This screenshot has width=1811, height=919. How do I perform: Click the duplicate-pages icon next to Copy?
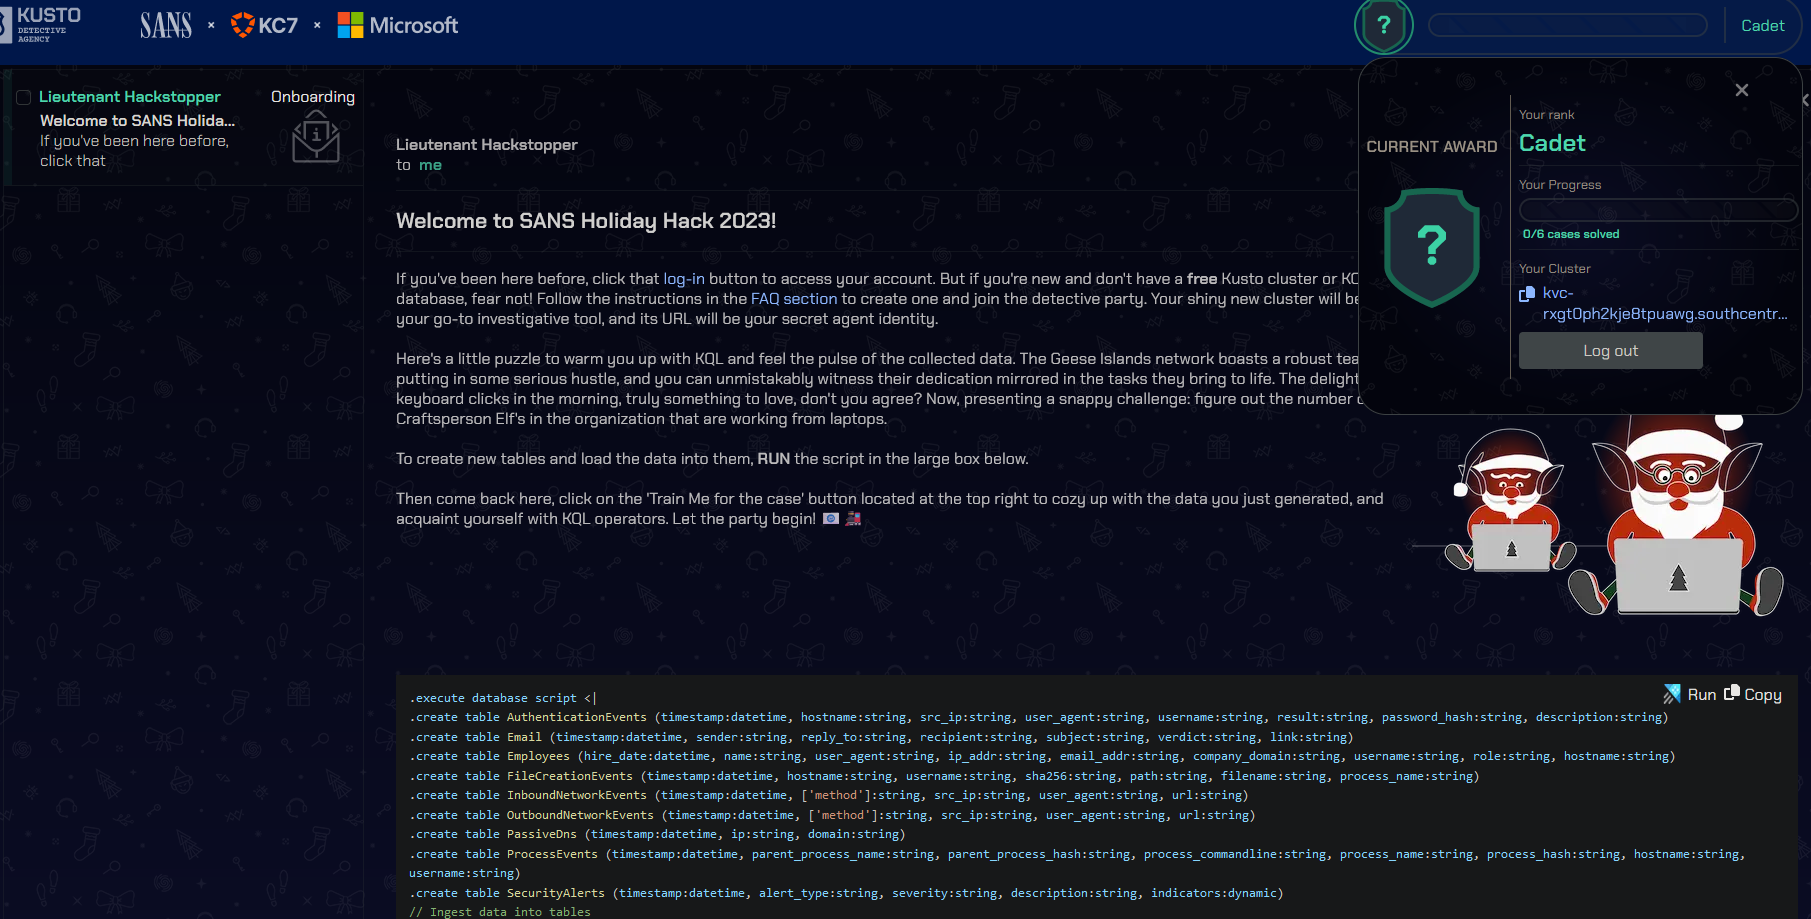point(1732,692)
